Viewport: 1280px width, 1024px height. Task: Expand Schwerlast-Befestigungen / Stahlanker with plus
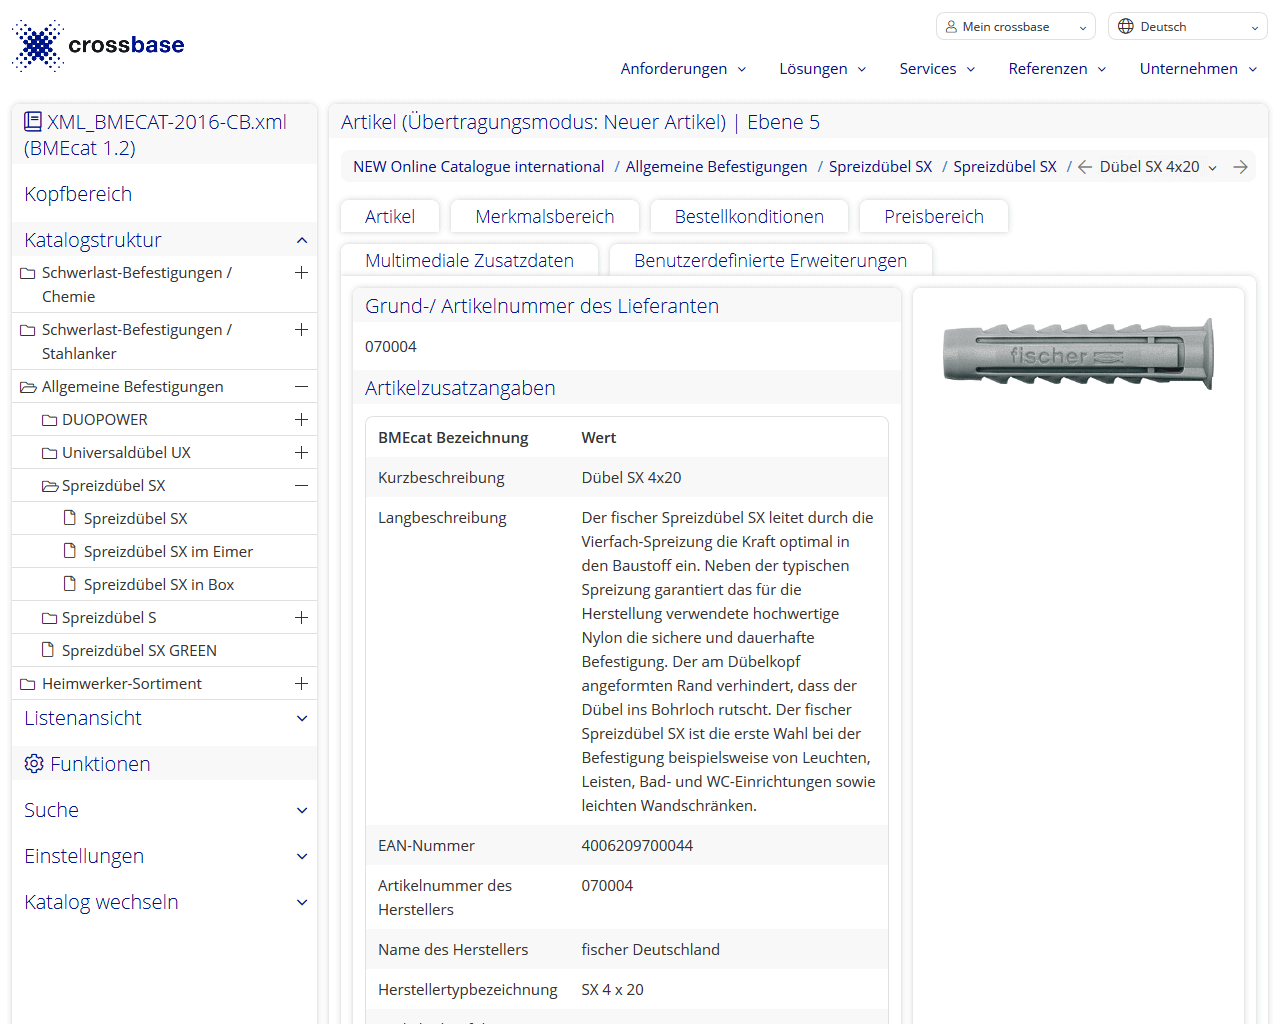(x=301, y=329)
